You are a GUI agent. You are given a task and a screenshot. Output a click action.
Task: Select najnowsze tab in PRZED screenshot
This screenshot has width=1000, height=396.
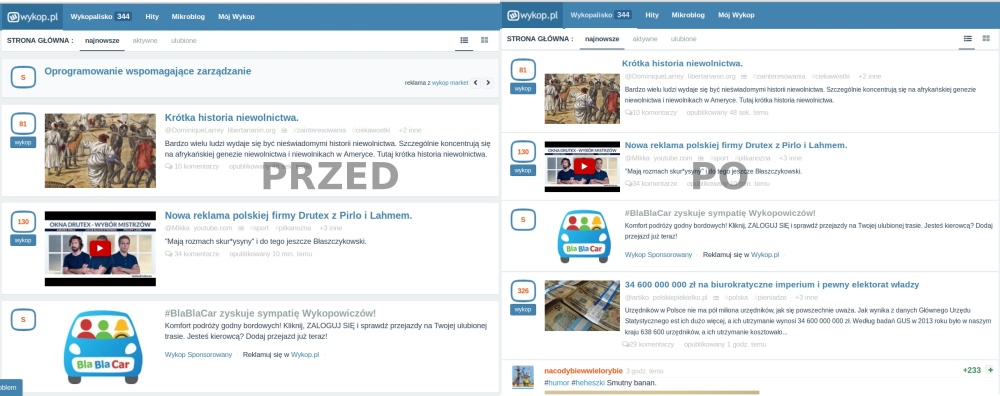point(102,41)
